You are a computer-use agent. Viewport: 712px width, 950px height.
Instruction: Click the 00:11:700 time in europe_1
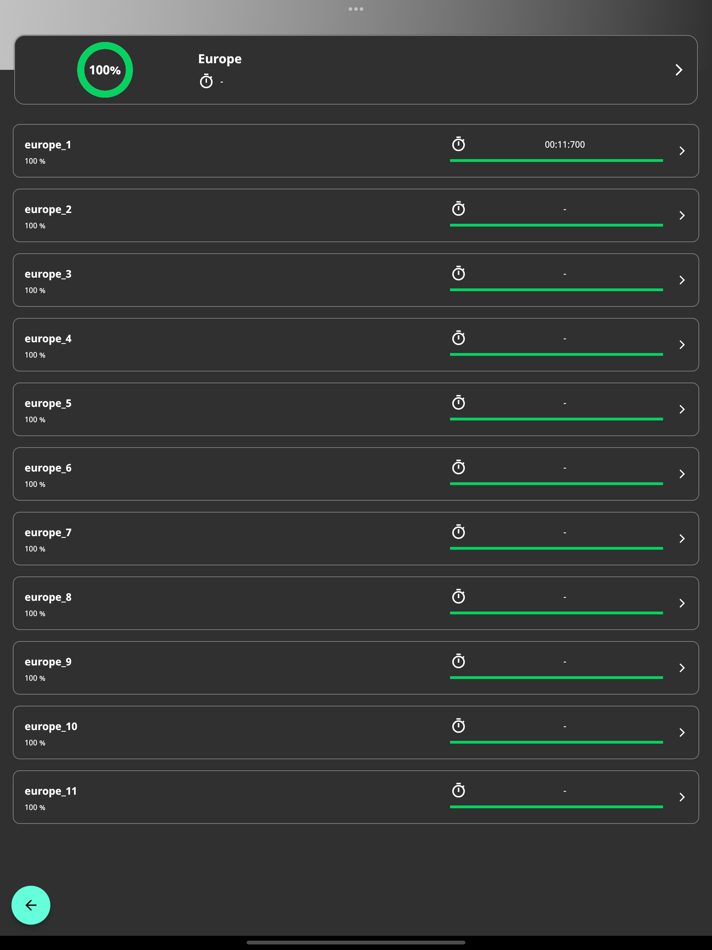(x=565, y=144)
